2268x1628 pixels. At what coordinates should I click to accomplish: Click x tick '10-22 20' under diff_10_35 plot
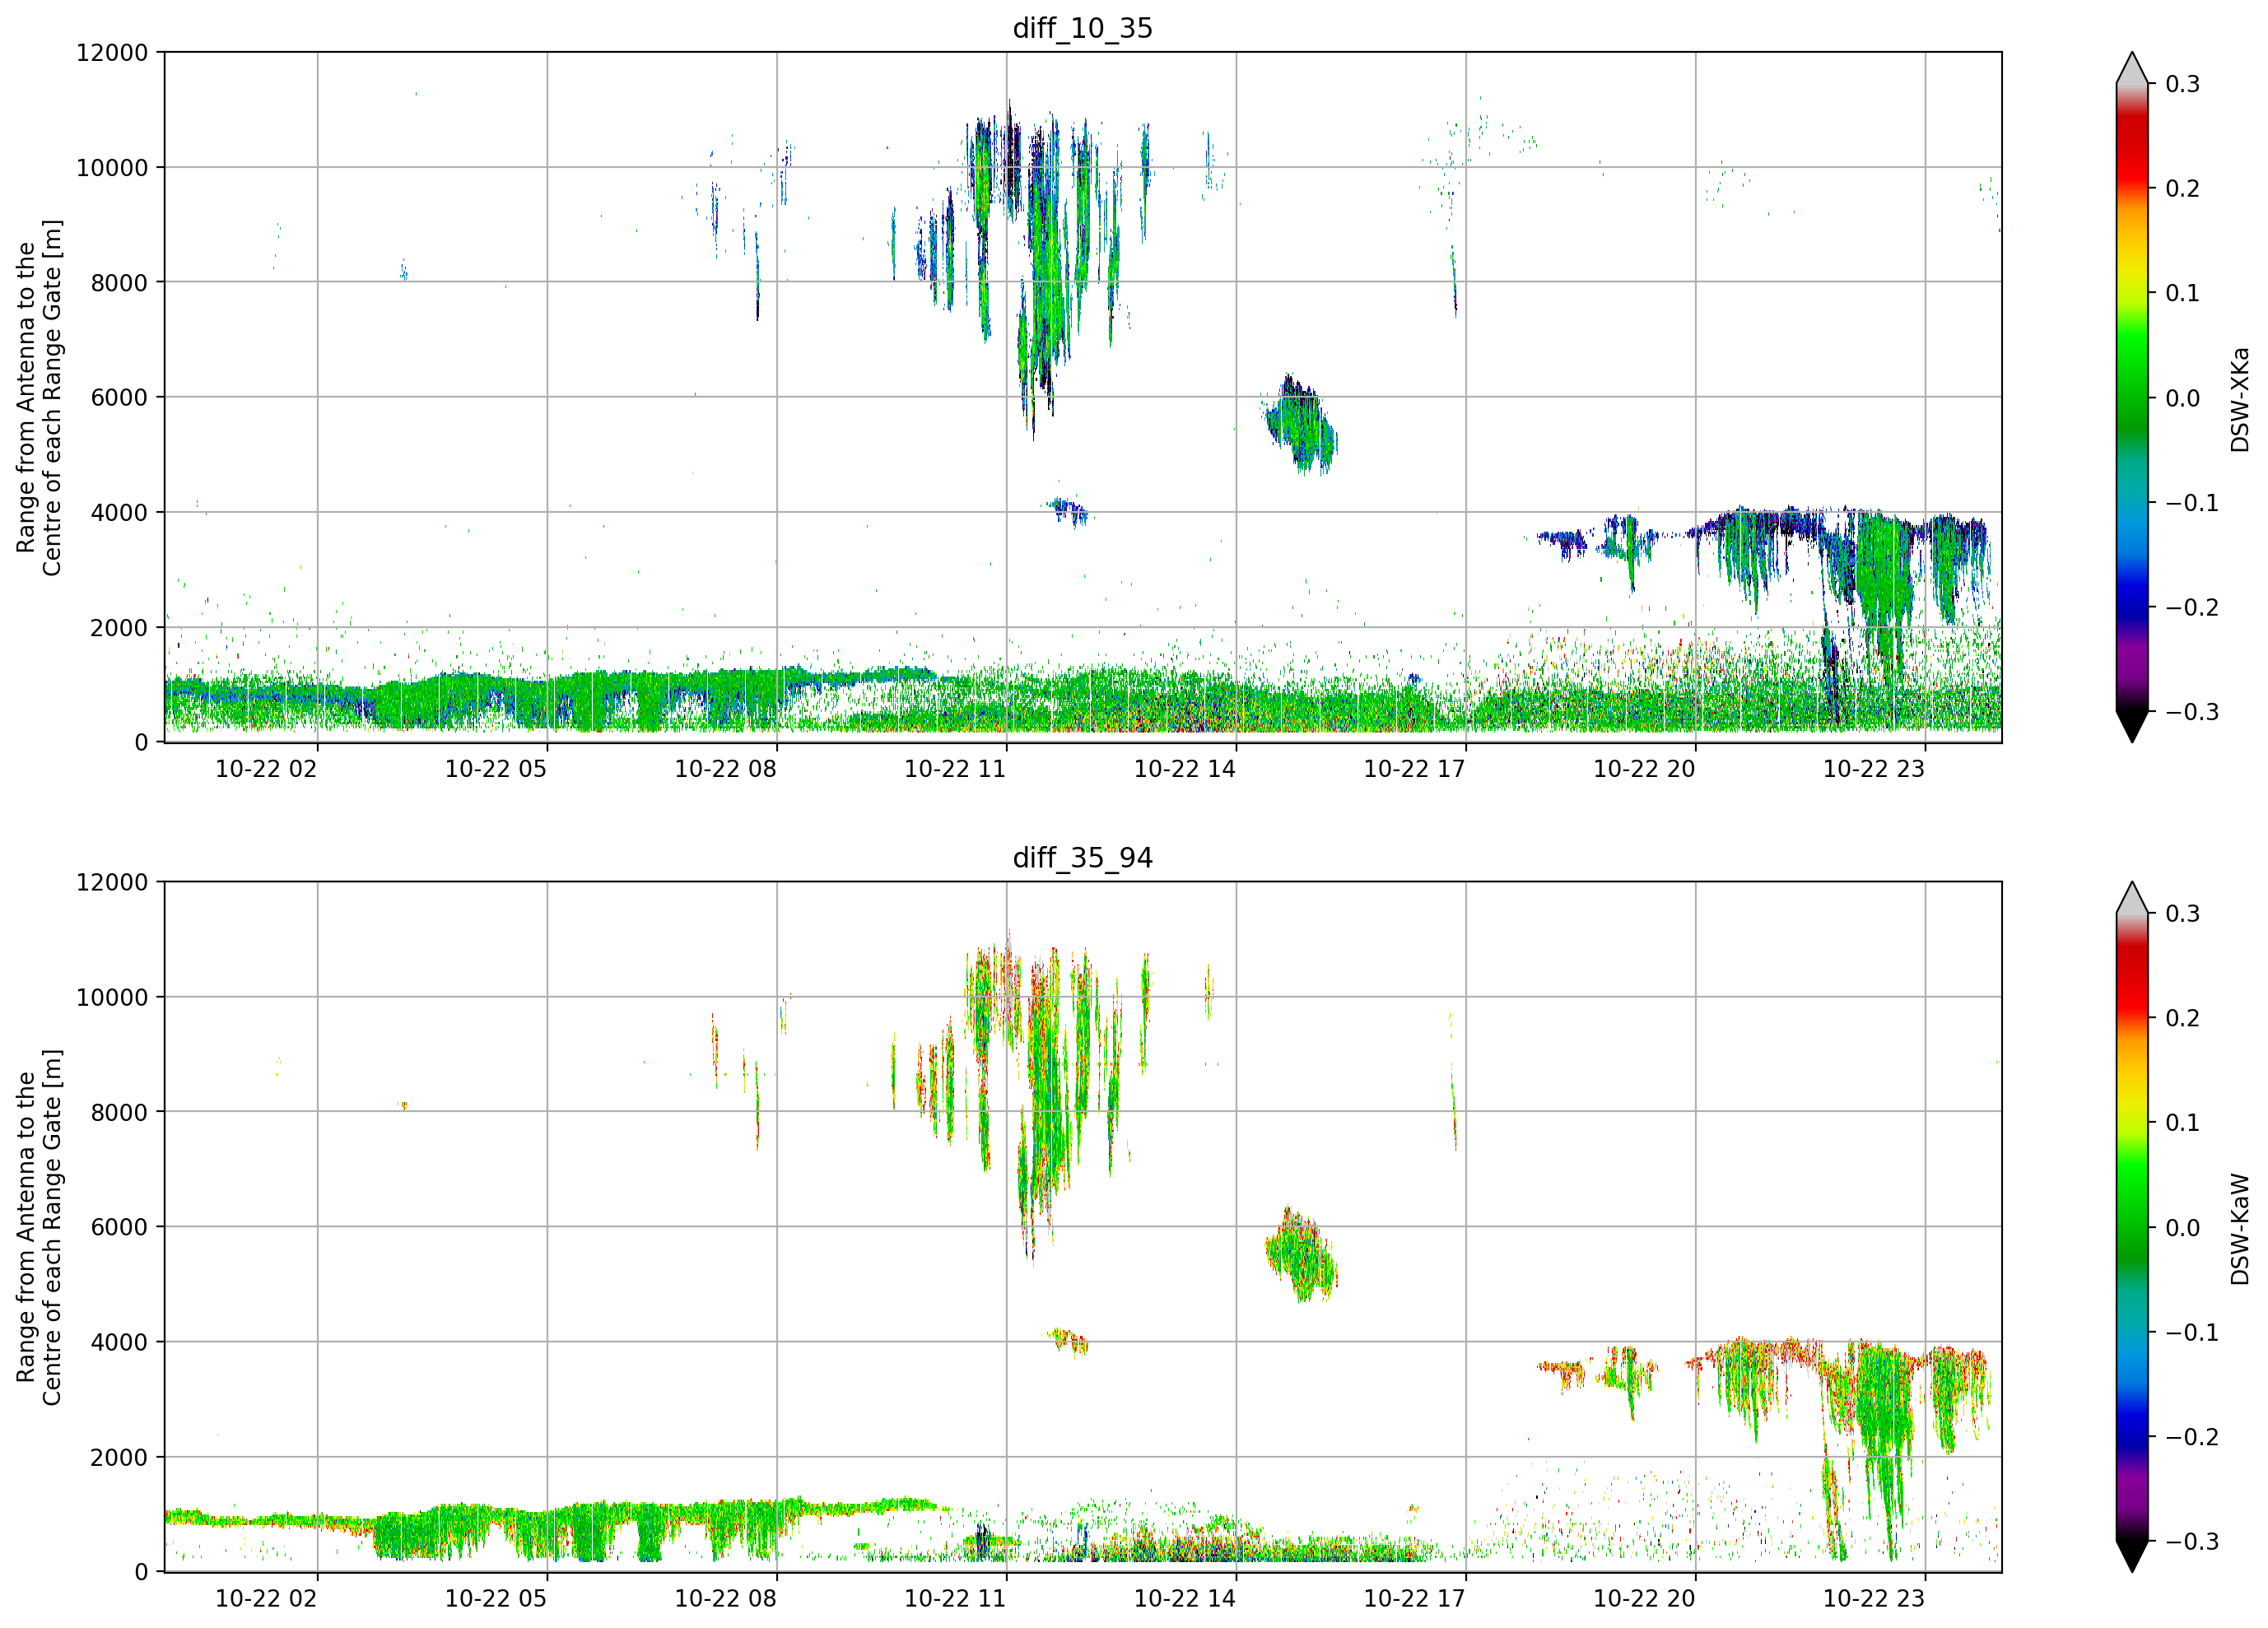(x=1644, y=769)
